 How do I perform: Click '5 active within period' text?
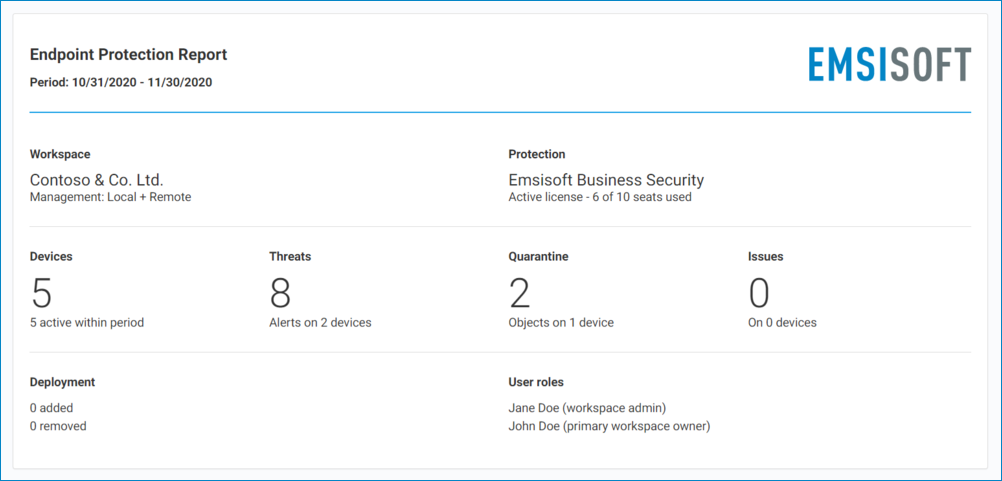pos(87,323)
